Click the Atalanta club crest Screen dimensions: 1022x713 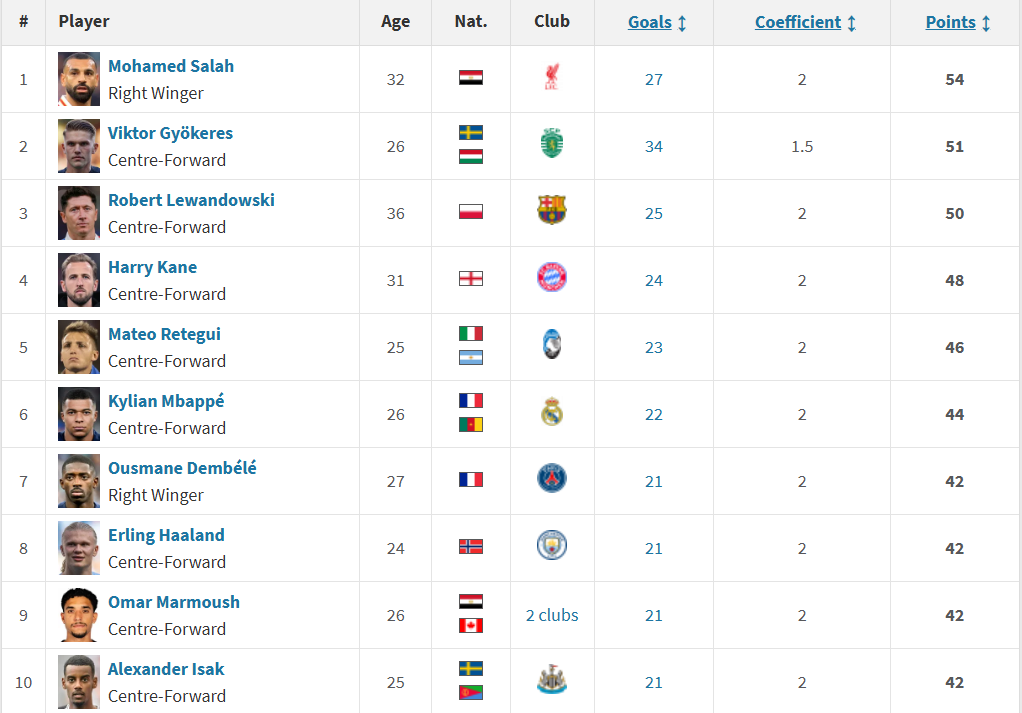pyautogui.click(x=551, y=345)
